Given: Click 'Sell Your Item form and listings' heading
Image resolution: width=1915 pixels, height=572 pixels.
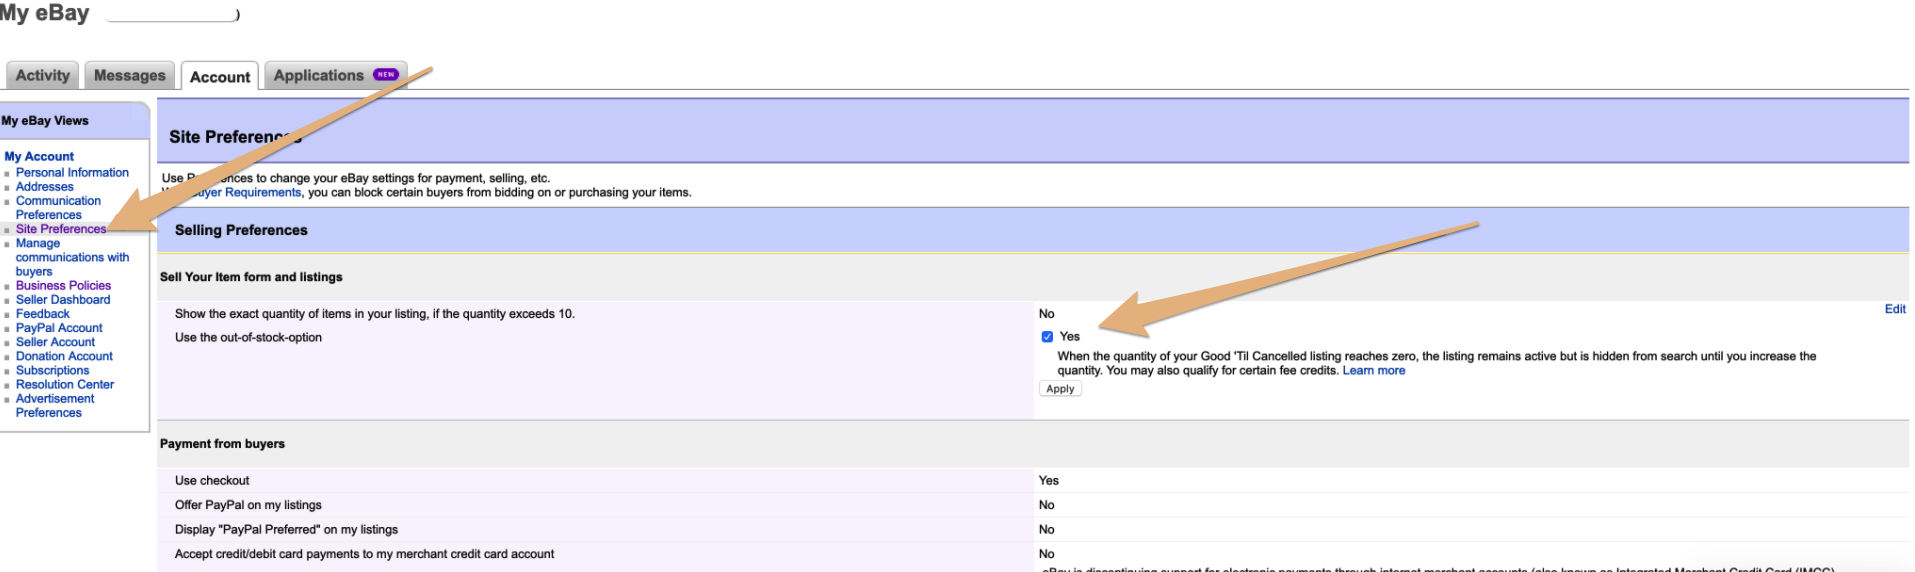Looking at the screenshot, I should 251,277.
